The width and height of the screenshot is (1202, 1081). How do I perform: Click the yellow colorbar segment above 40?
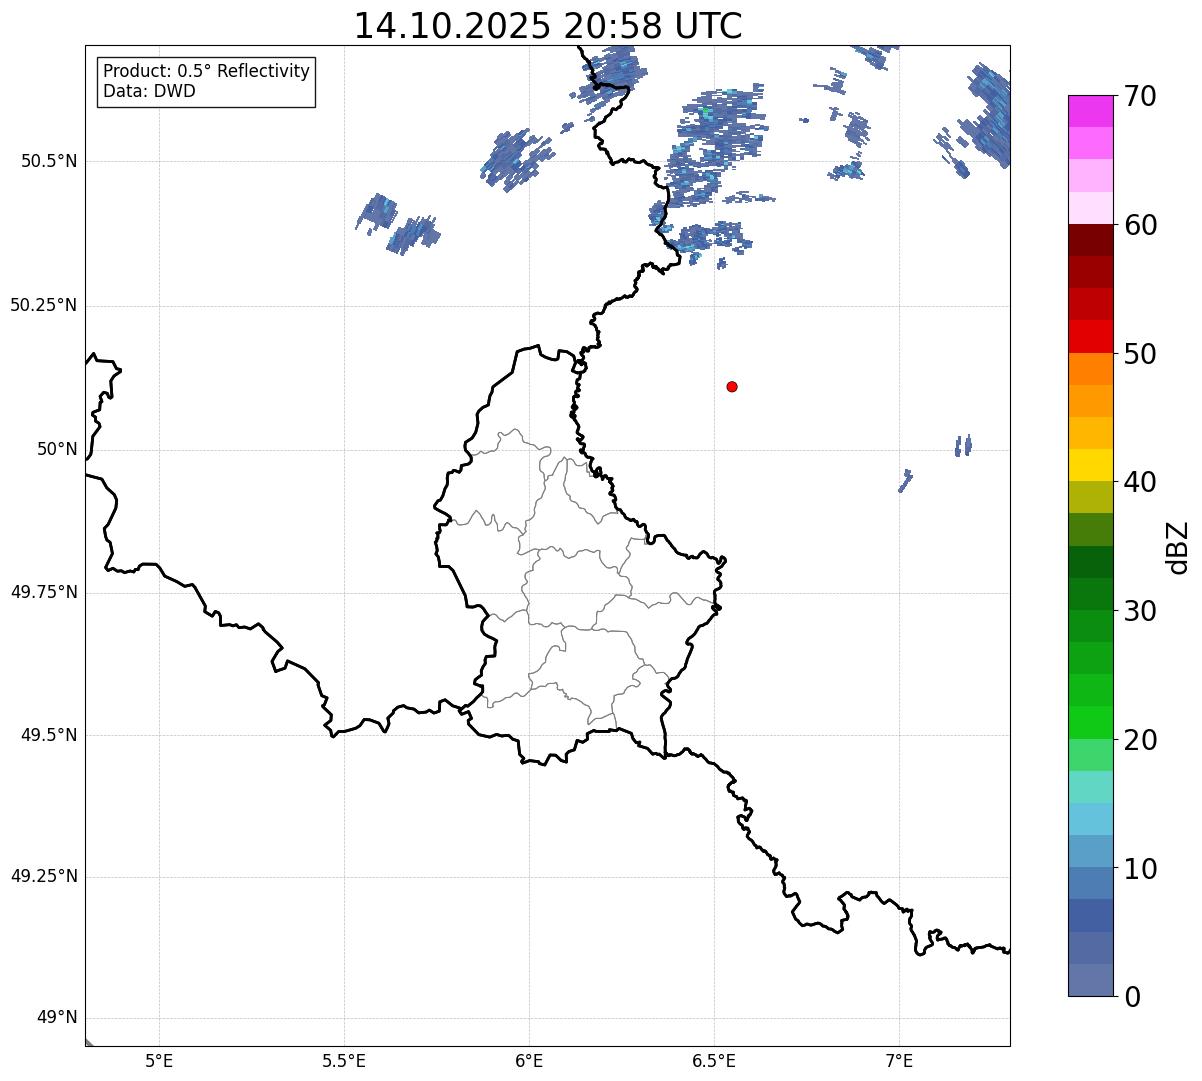(1090, 465)
